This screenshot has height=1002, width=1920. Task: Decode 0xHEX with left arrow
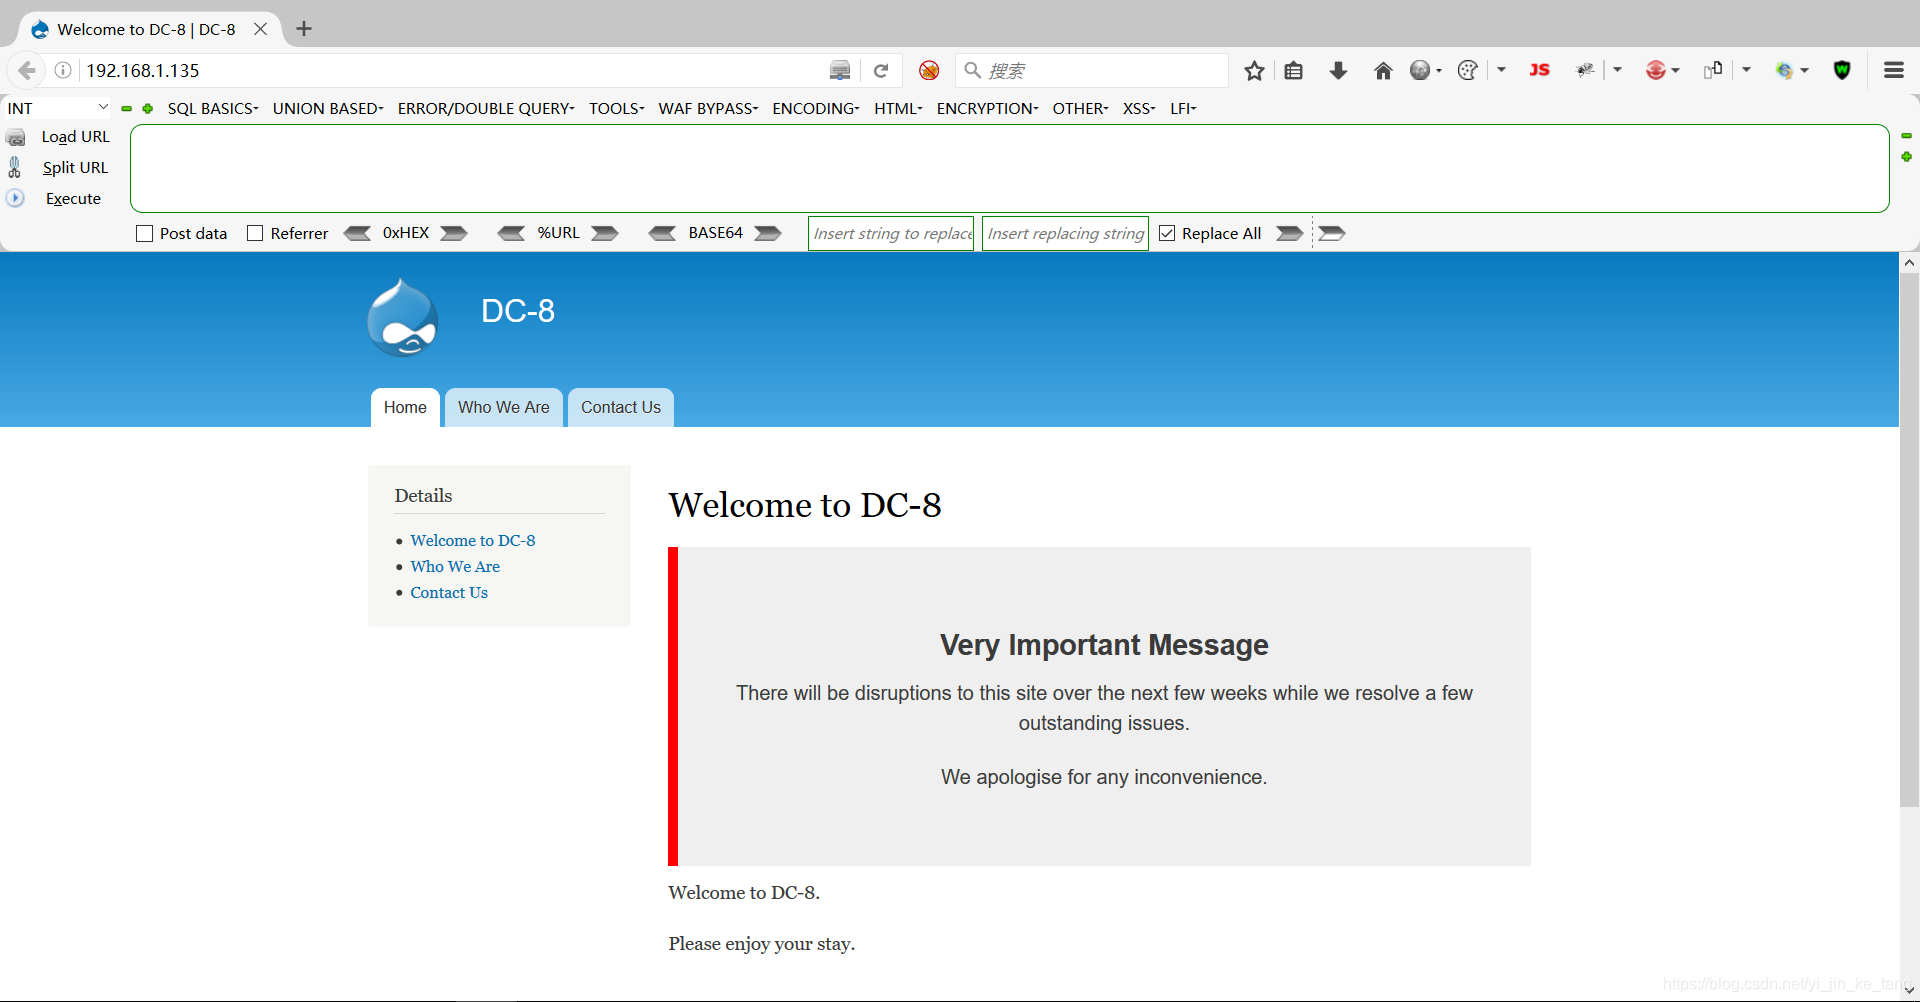pos(357,233)
